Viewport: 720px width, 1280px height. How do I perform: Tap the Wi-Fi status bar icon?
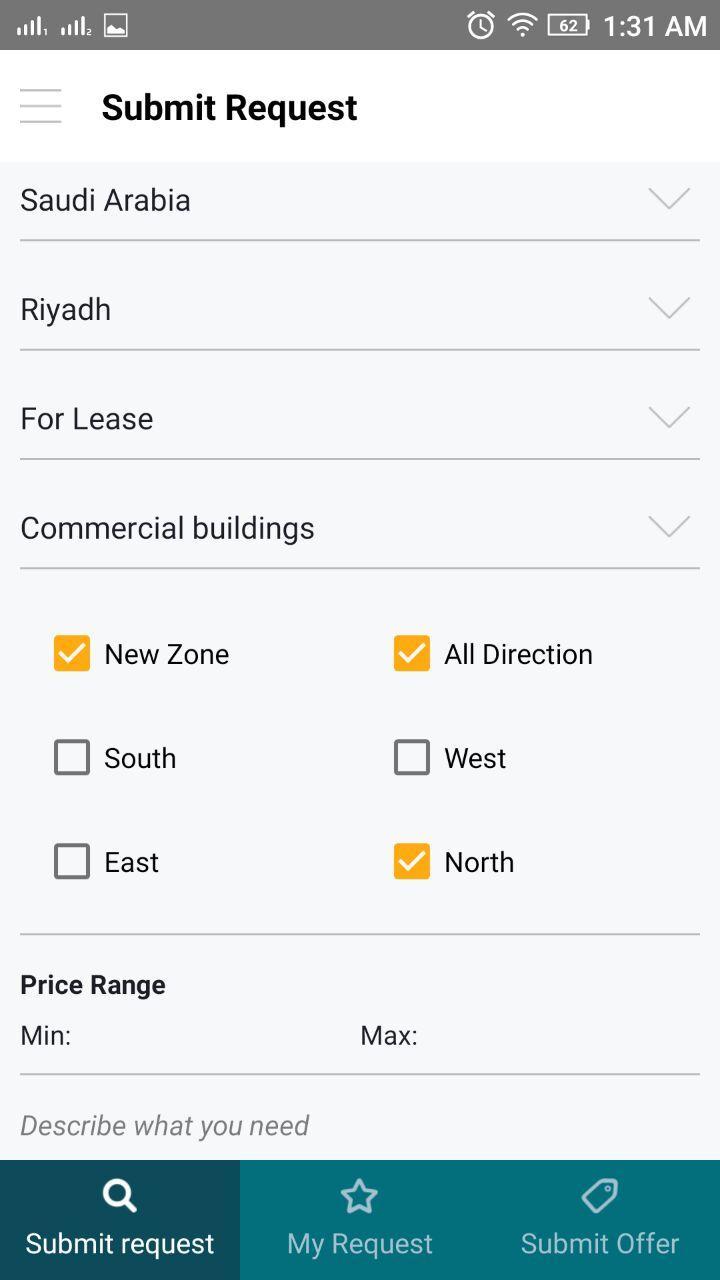click(x=522, y=25)
